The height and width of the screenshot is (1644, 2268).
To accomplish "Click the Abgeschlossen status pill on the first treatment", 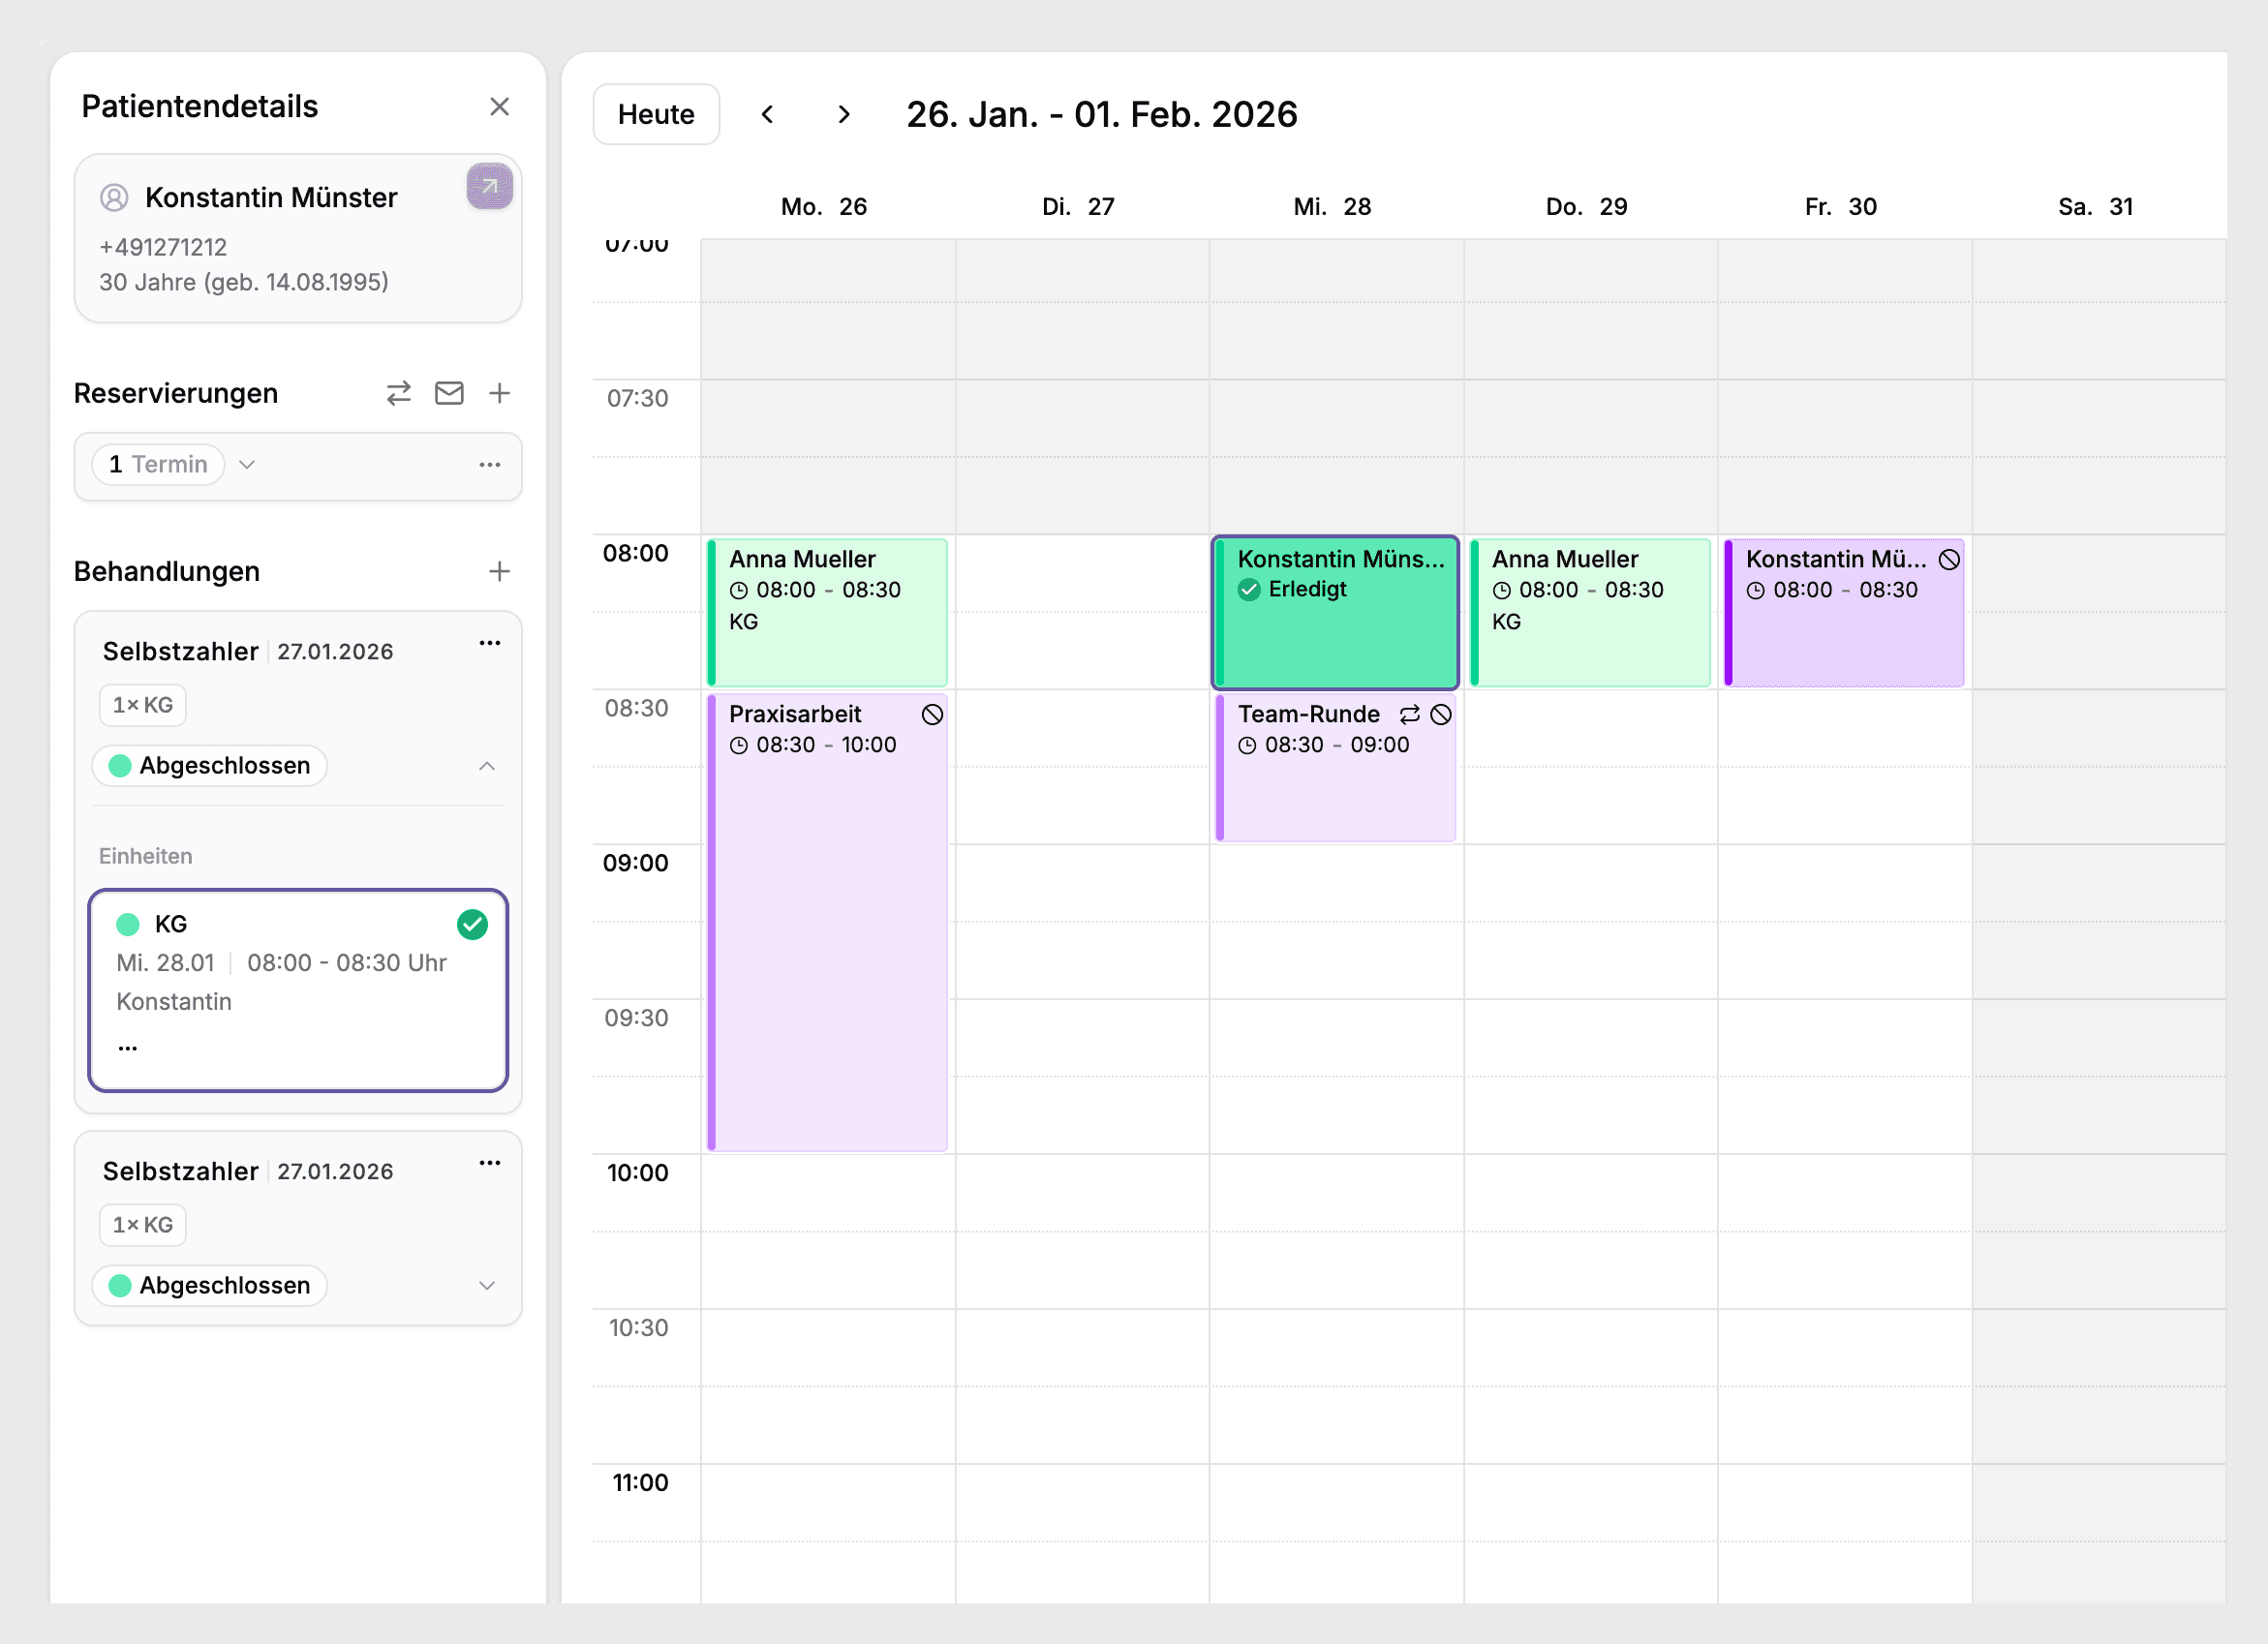I will point(209,765).
